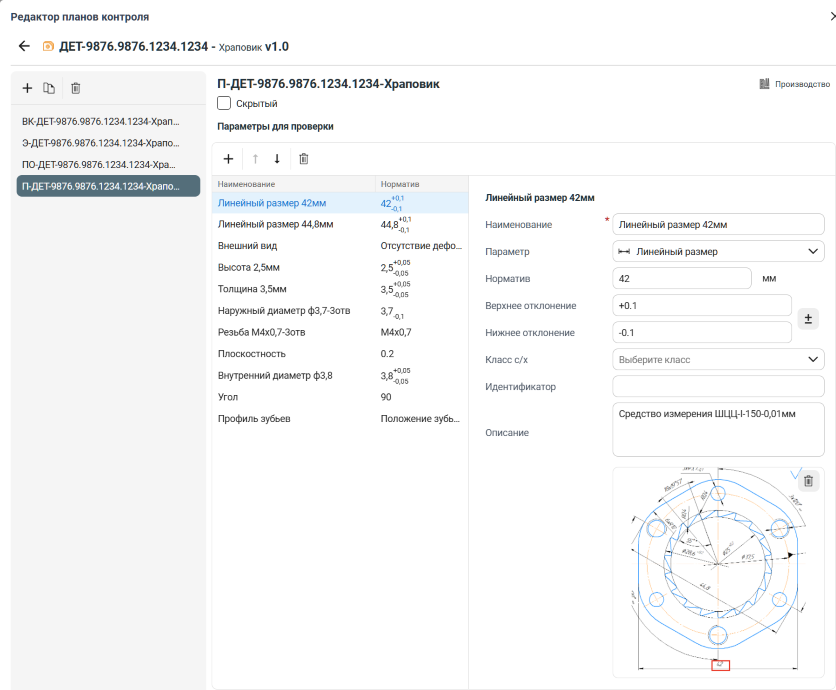This screenshot has height=690, width=836.
Task: Open the ПО-ДЕТ-9876 plan item
Action: pyautogui.click(x=99, y=164)
